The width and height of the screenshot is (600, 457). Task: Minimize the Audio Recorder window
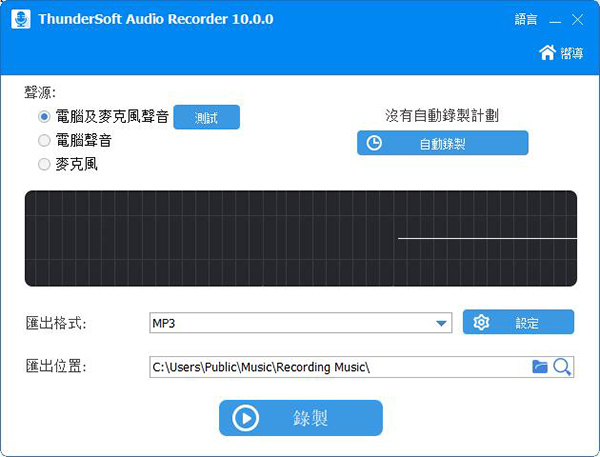(554, 20)
